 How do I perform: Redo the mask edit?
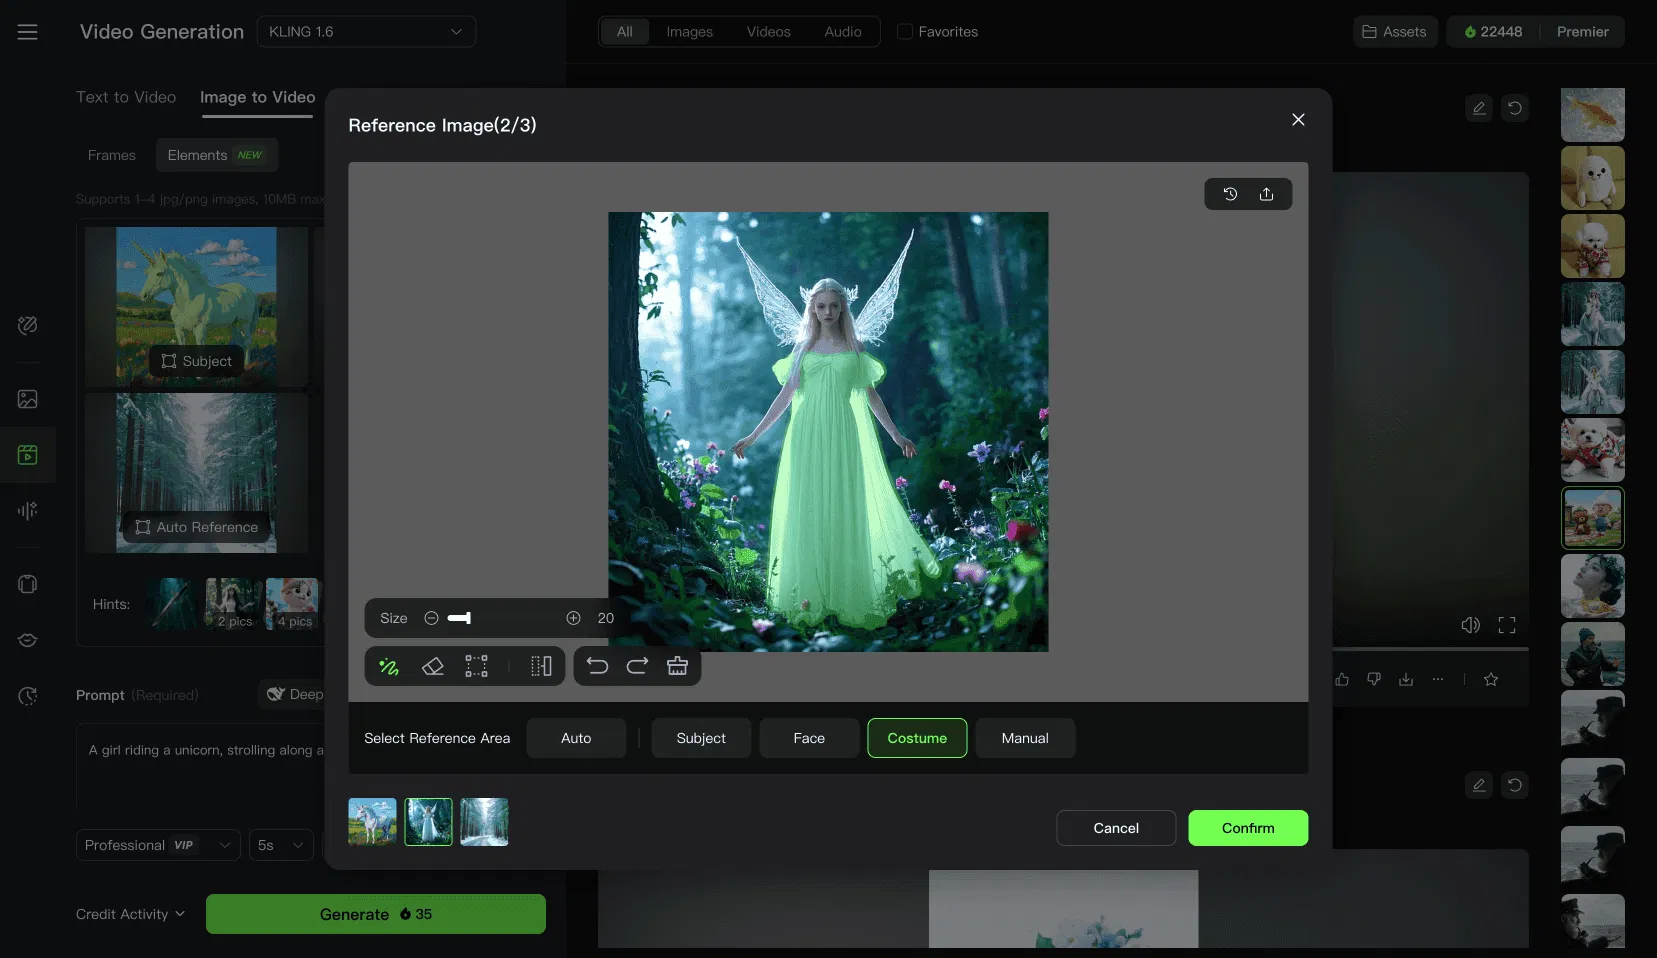[x=637, y=666]
